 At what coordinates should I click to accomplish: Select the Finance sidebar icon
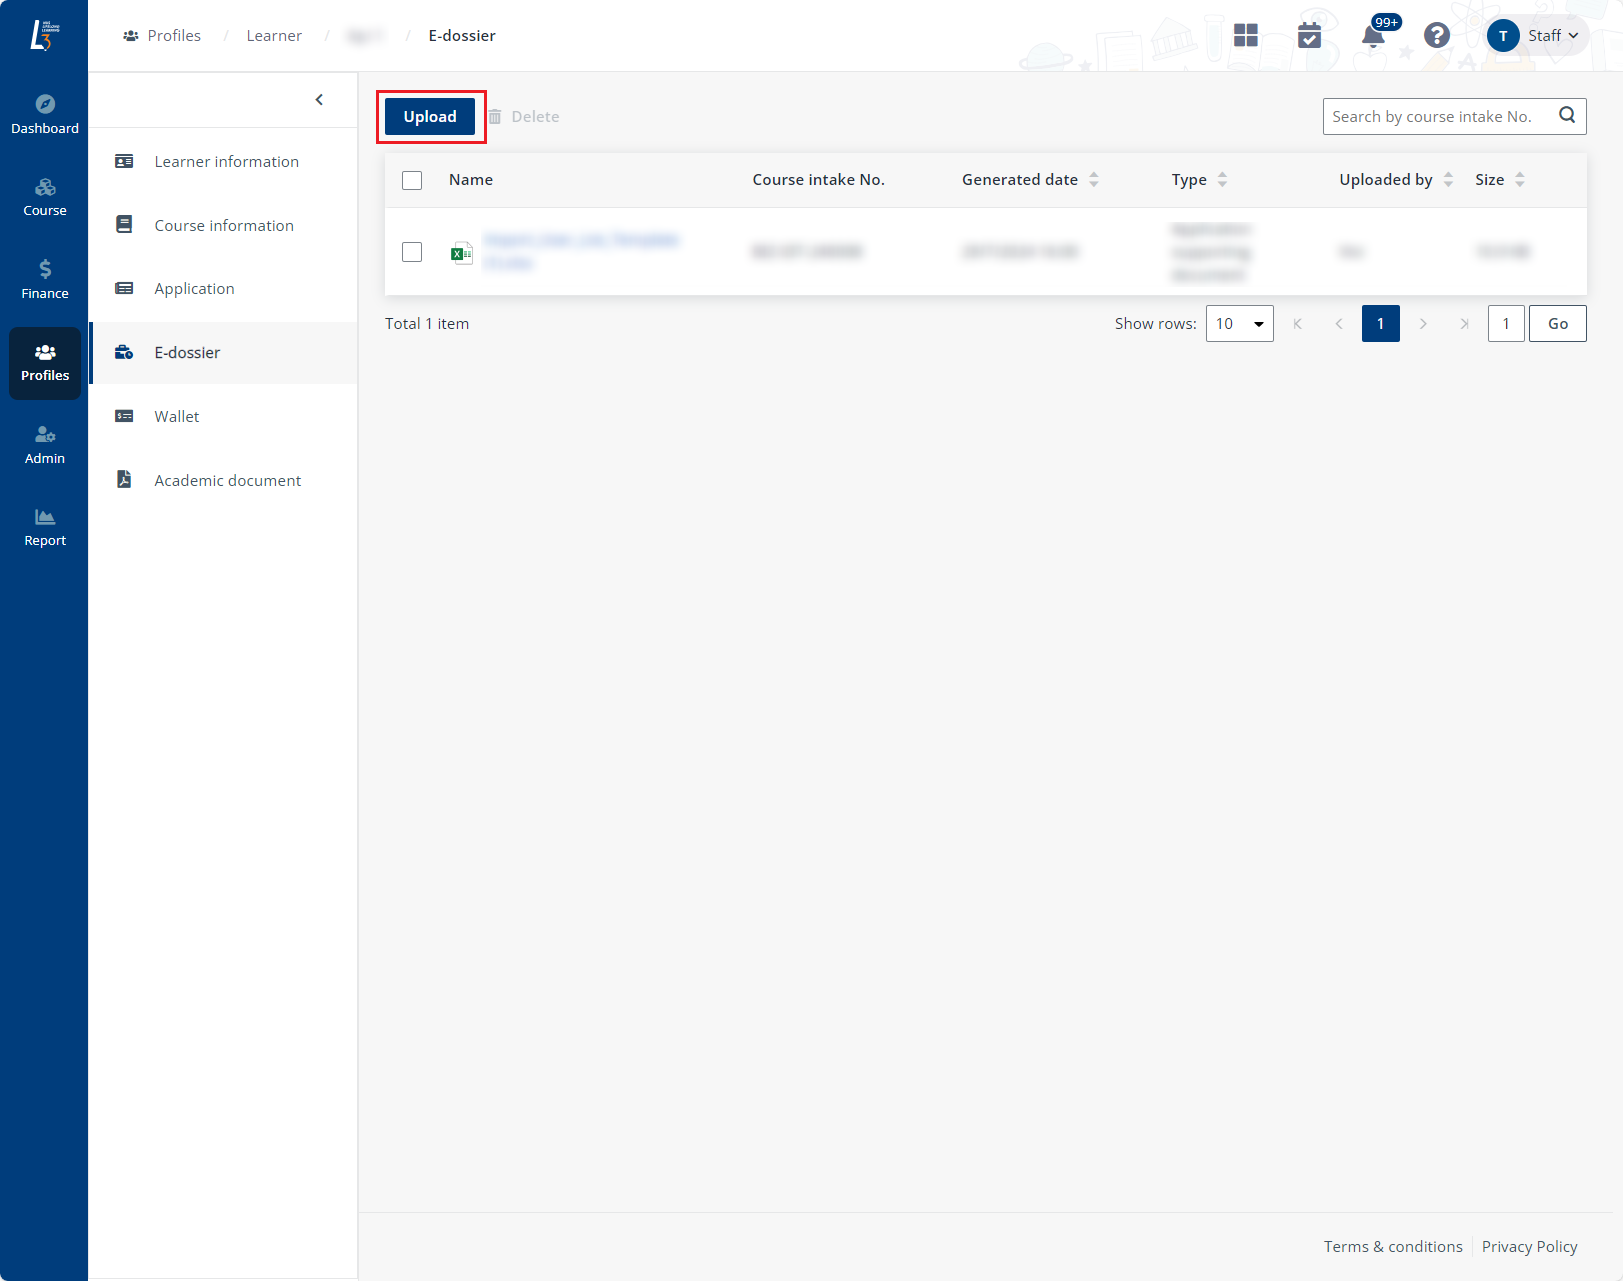44,277
